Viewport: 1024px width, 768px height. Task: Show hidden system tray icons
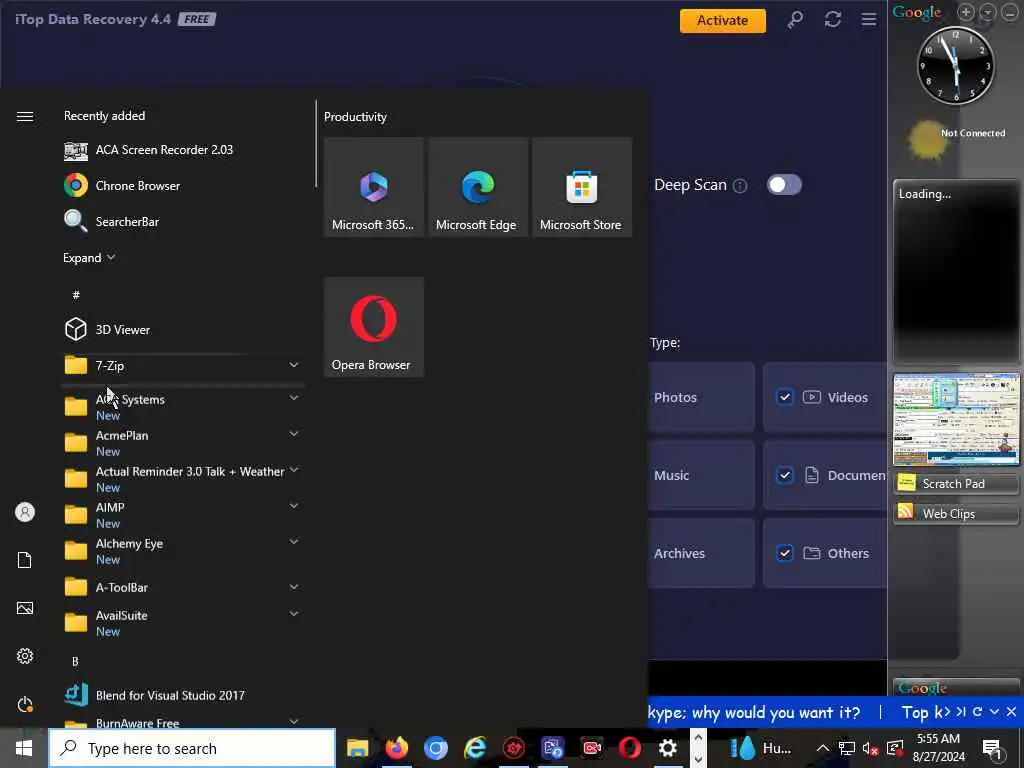pos(823,748)
